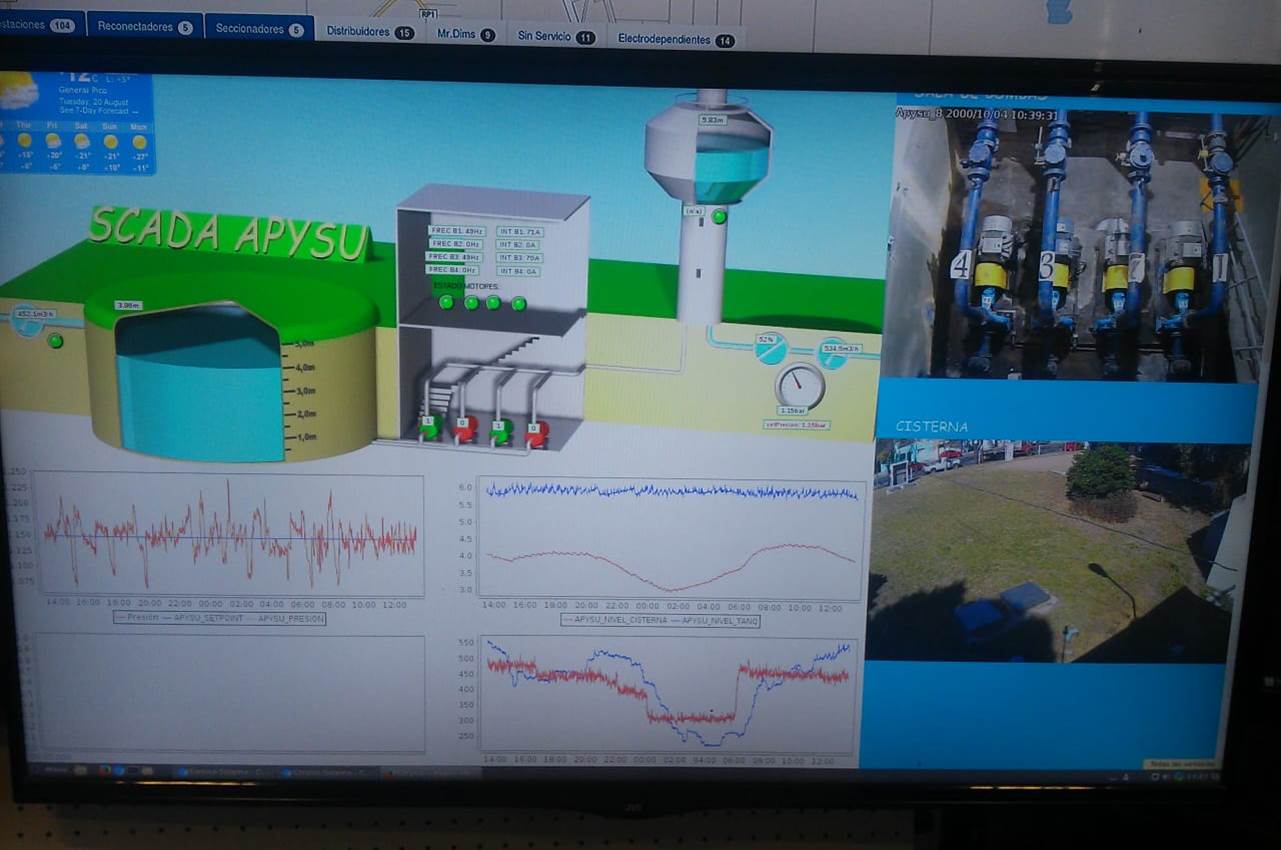This screenshot has width=1281, height=850.
Task: Click the FREC B4: 0Hz readout
Action: click(452, 270)
